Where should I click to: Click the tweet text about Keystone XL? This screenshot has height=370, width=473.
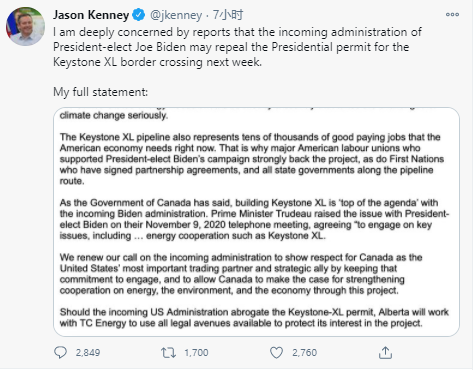tap(237, 47)
